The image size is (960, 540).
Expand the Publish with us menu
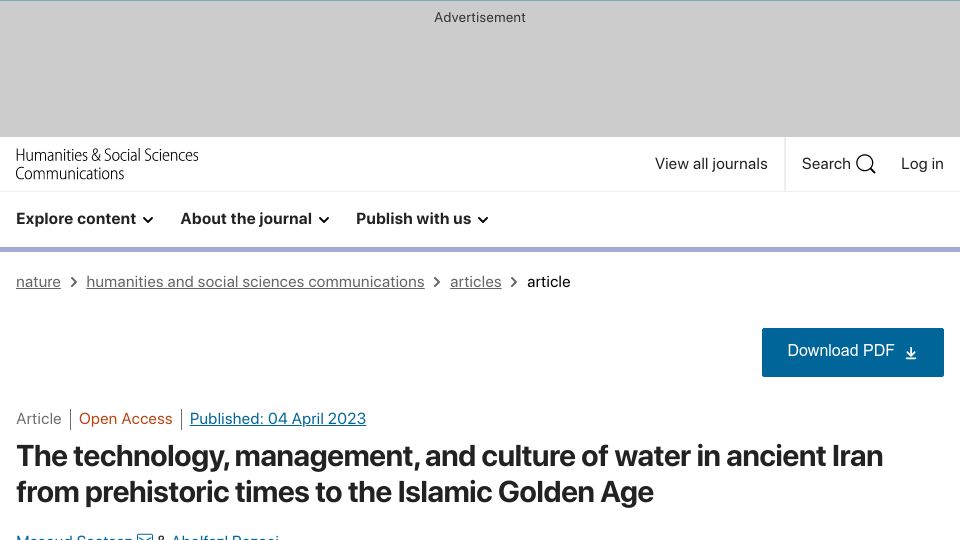click(422, 219)
